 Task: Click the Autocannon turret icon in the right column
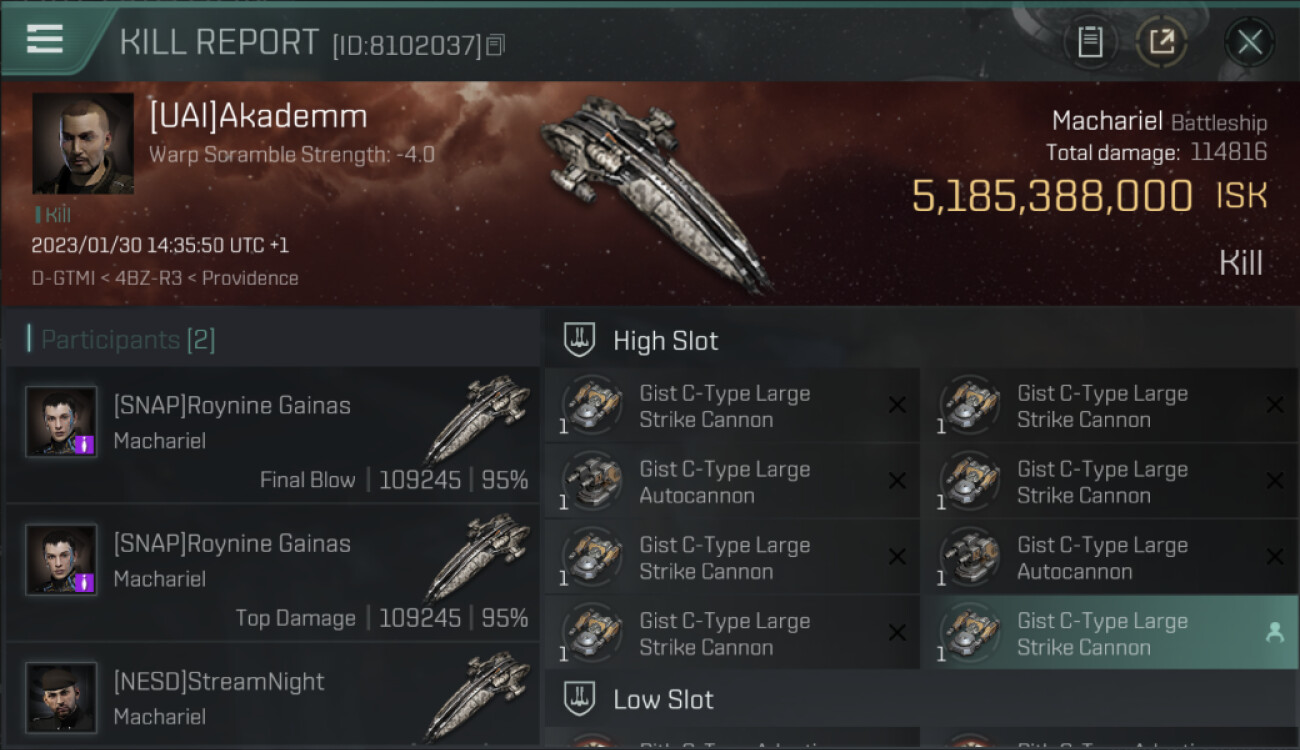pyautogui.click(x=969, y=558)
